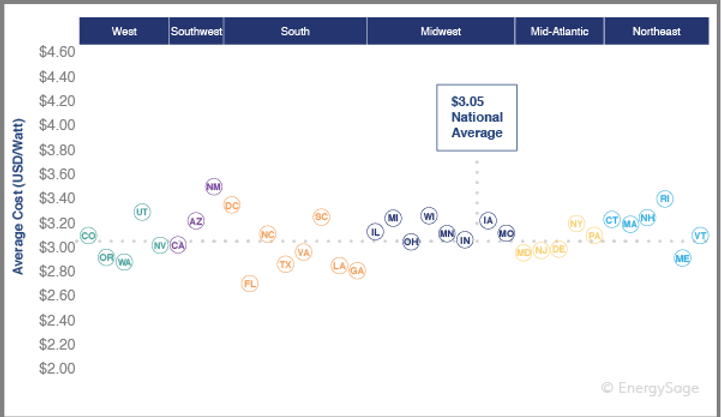721x417 pixels.
Task: Select the ME data point marker
Action: click(x=682, y=258)
